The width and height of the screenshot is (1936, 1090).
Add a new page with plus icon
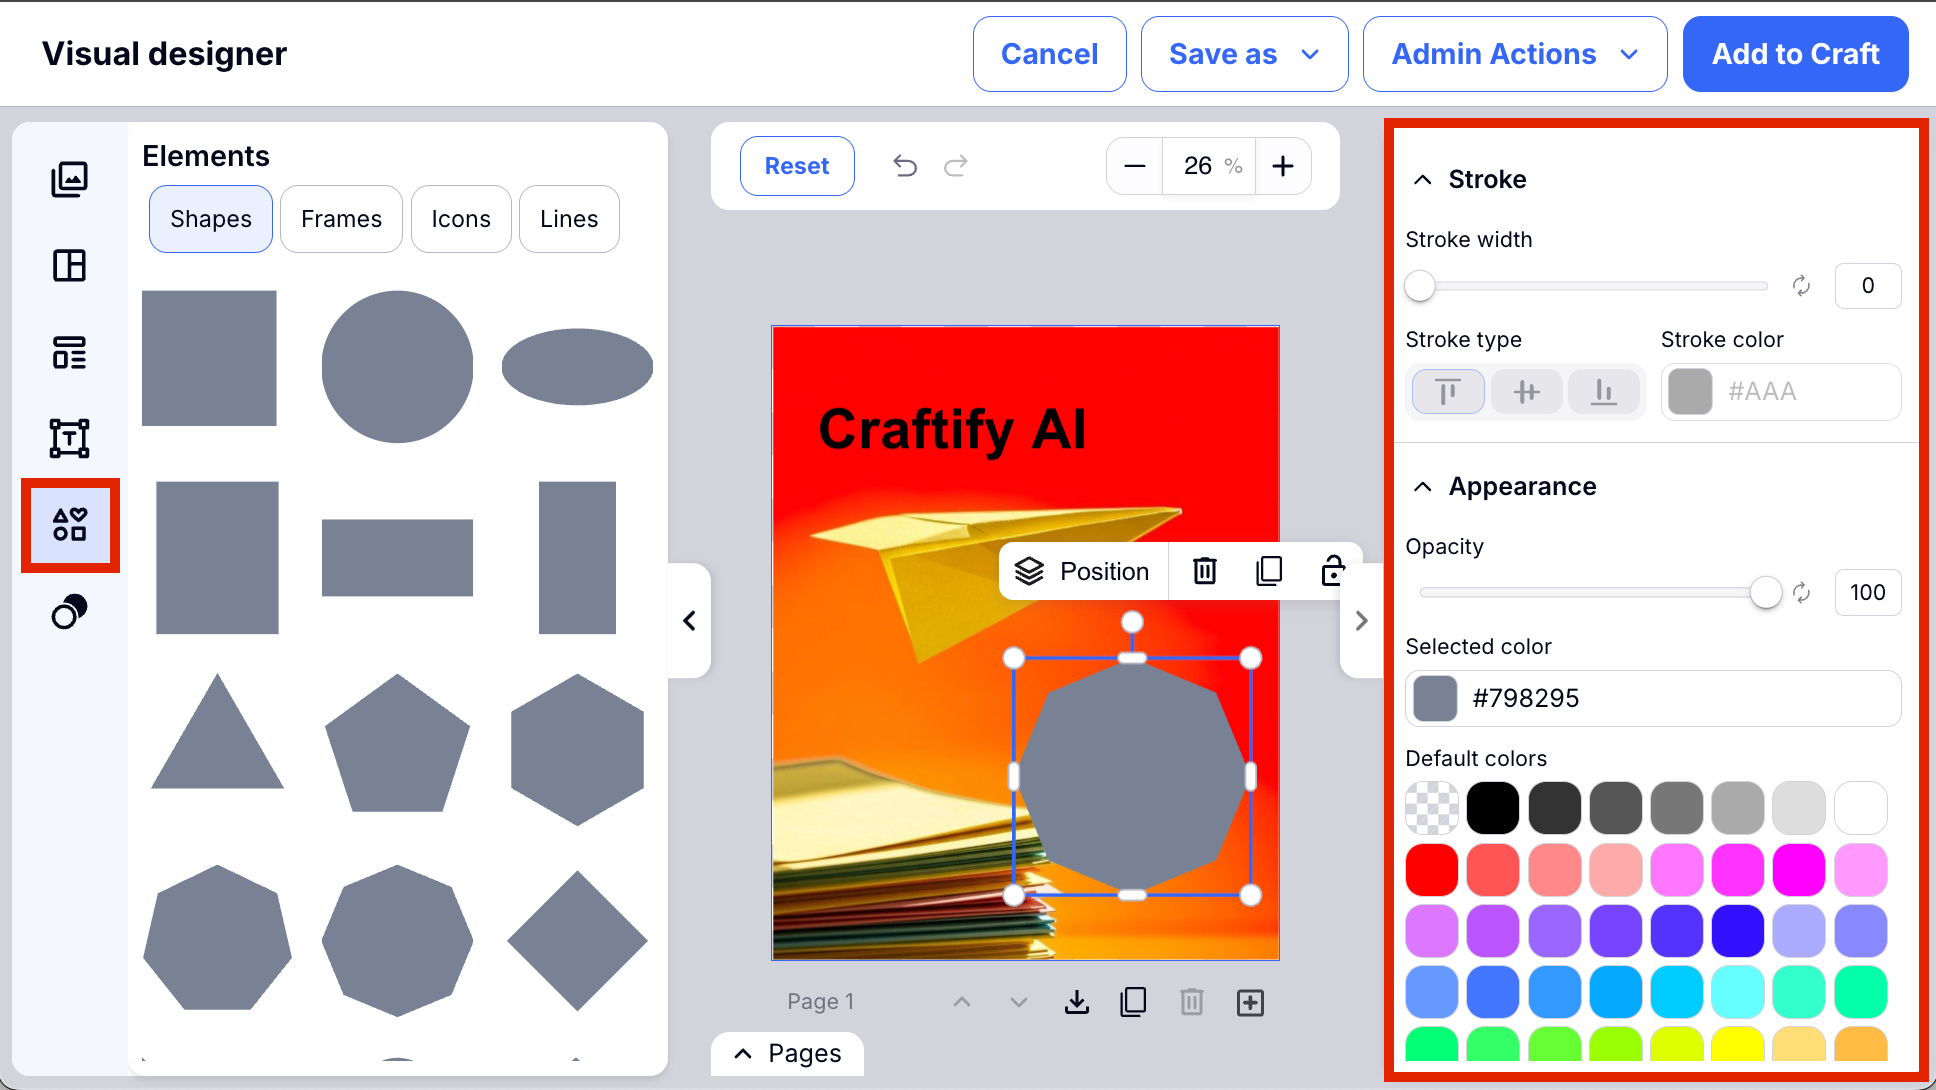1250,1002
